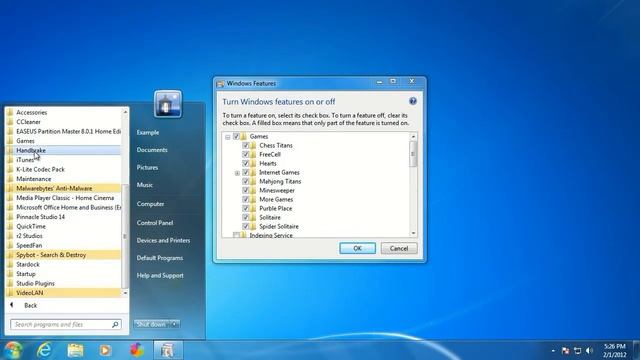Viewport: 640px width, 360px height.
Task: Open the Shut down options arrow
Action: pyautogui.click(x=175, y=324)
